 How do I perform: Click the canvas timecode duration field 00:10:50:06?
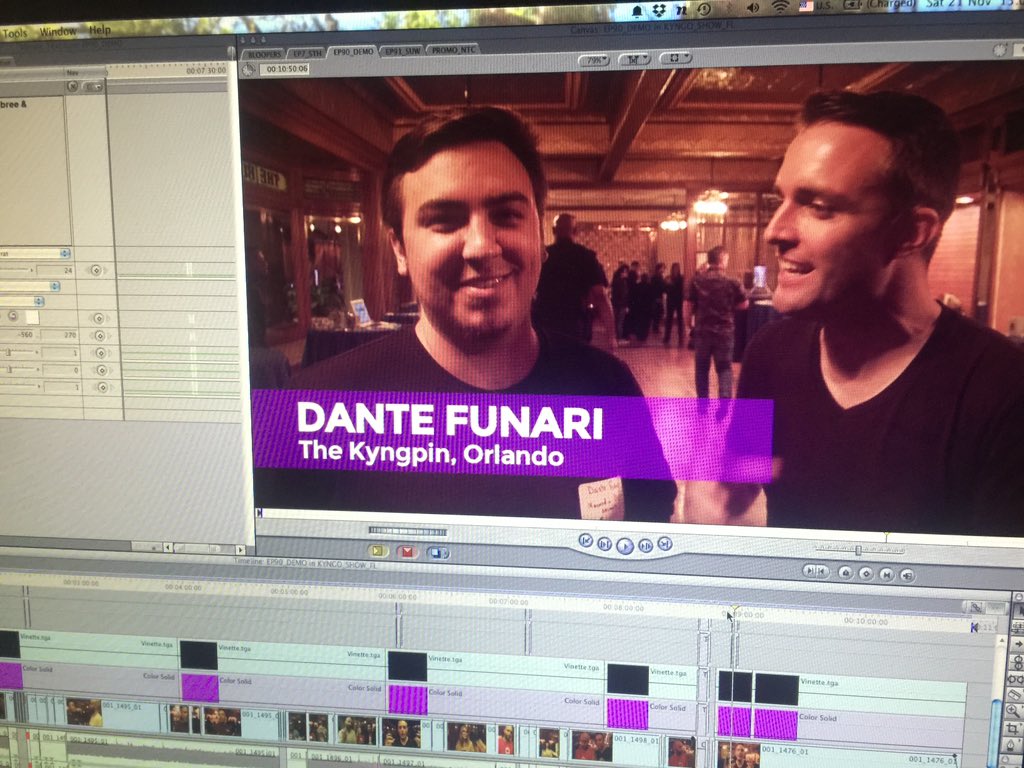(x=286, y=69)
